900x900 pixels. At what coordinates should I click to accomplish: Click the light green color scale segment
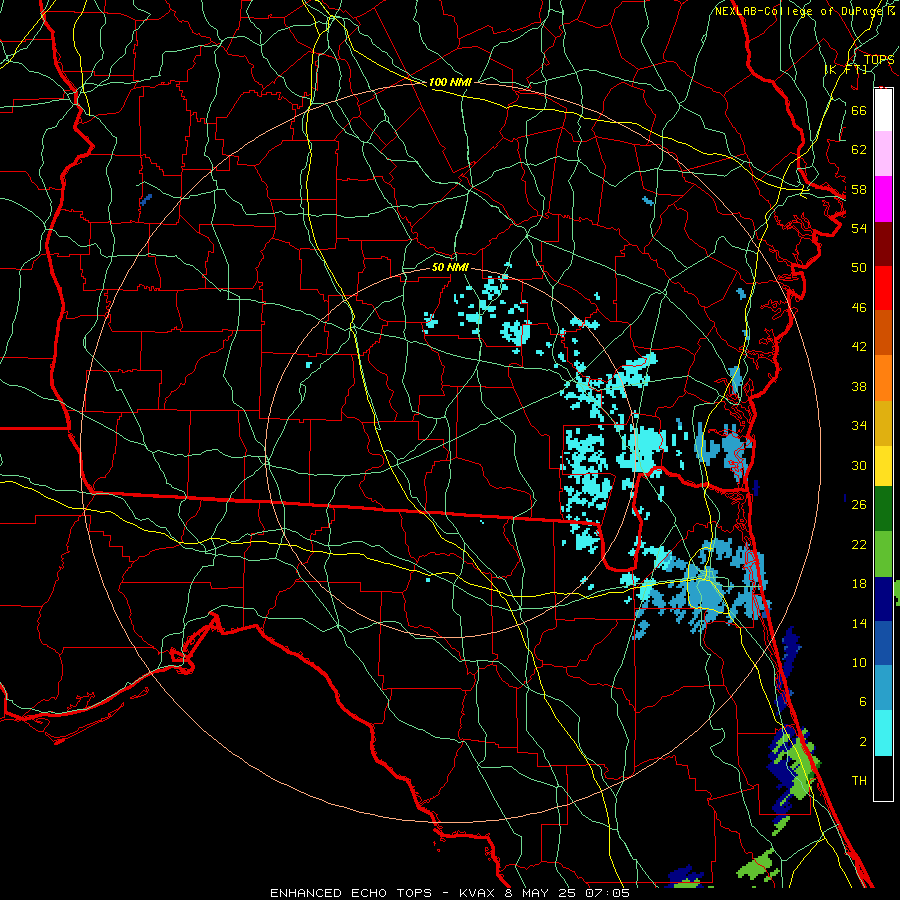point(883,554)
